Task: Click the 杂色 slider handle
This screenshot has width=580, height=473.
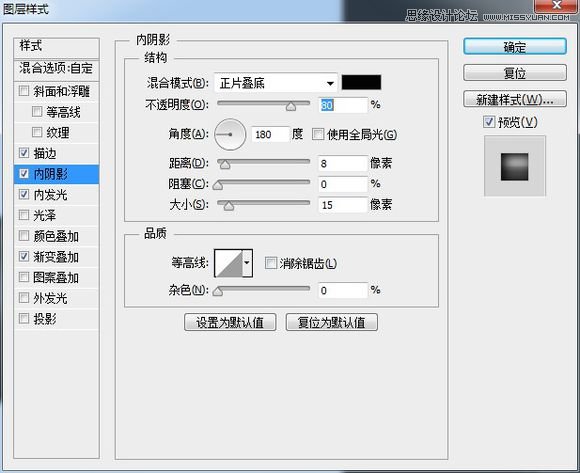Action: coord(218,292)
